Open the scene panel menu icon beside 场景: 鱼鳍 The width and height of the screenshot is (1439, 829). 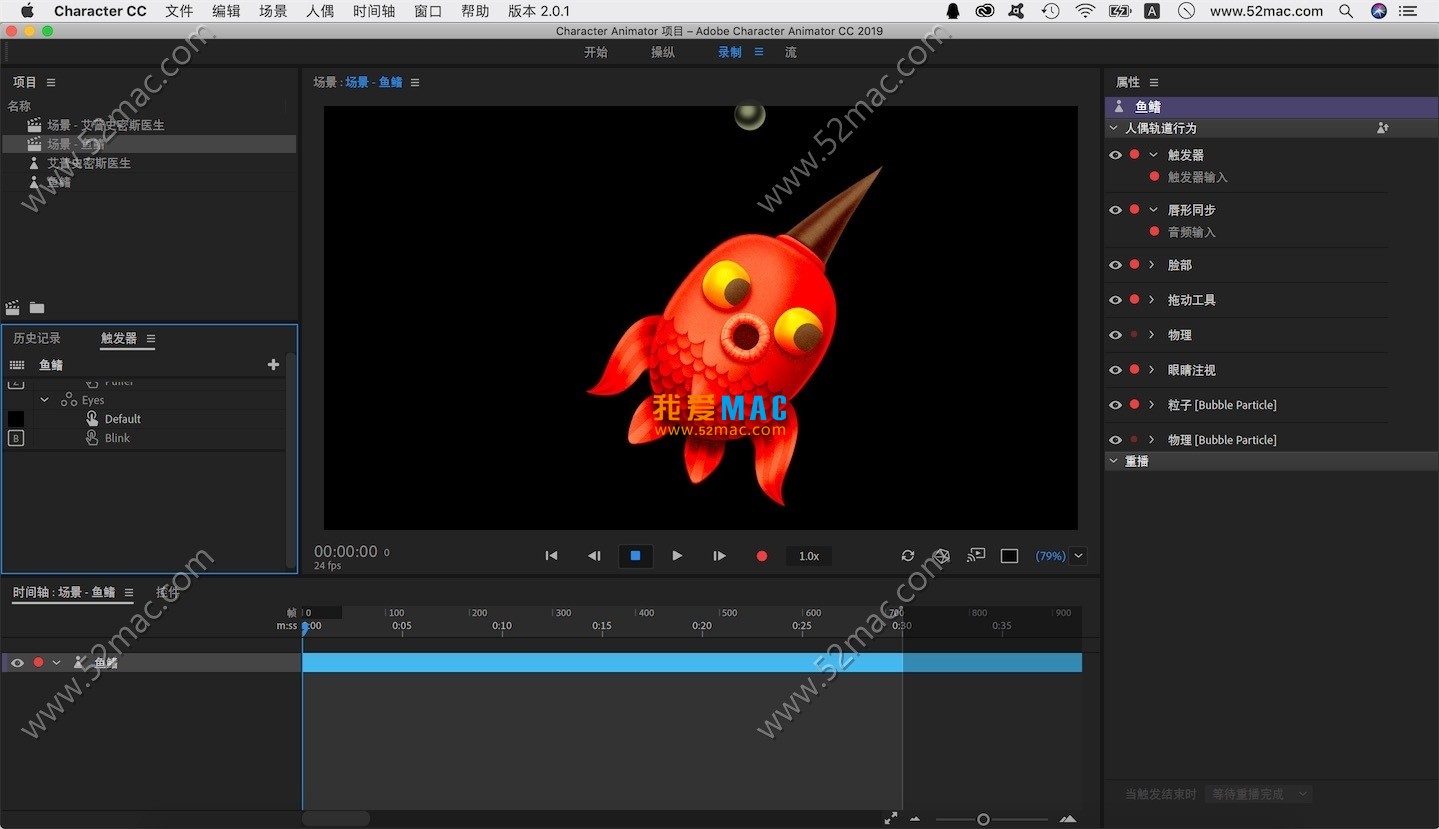[415, 82]
